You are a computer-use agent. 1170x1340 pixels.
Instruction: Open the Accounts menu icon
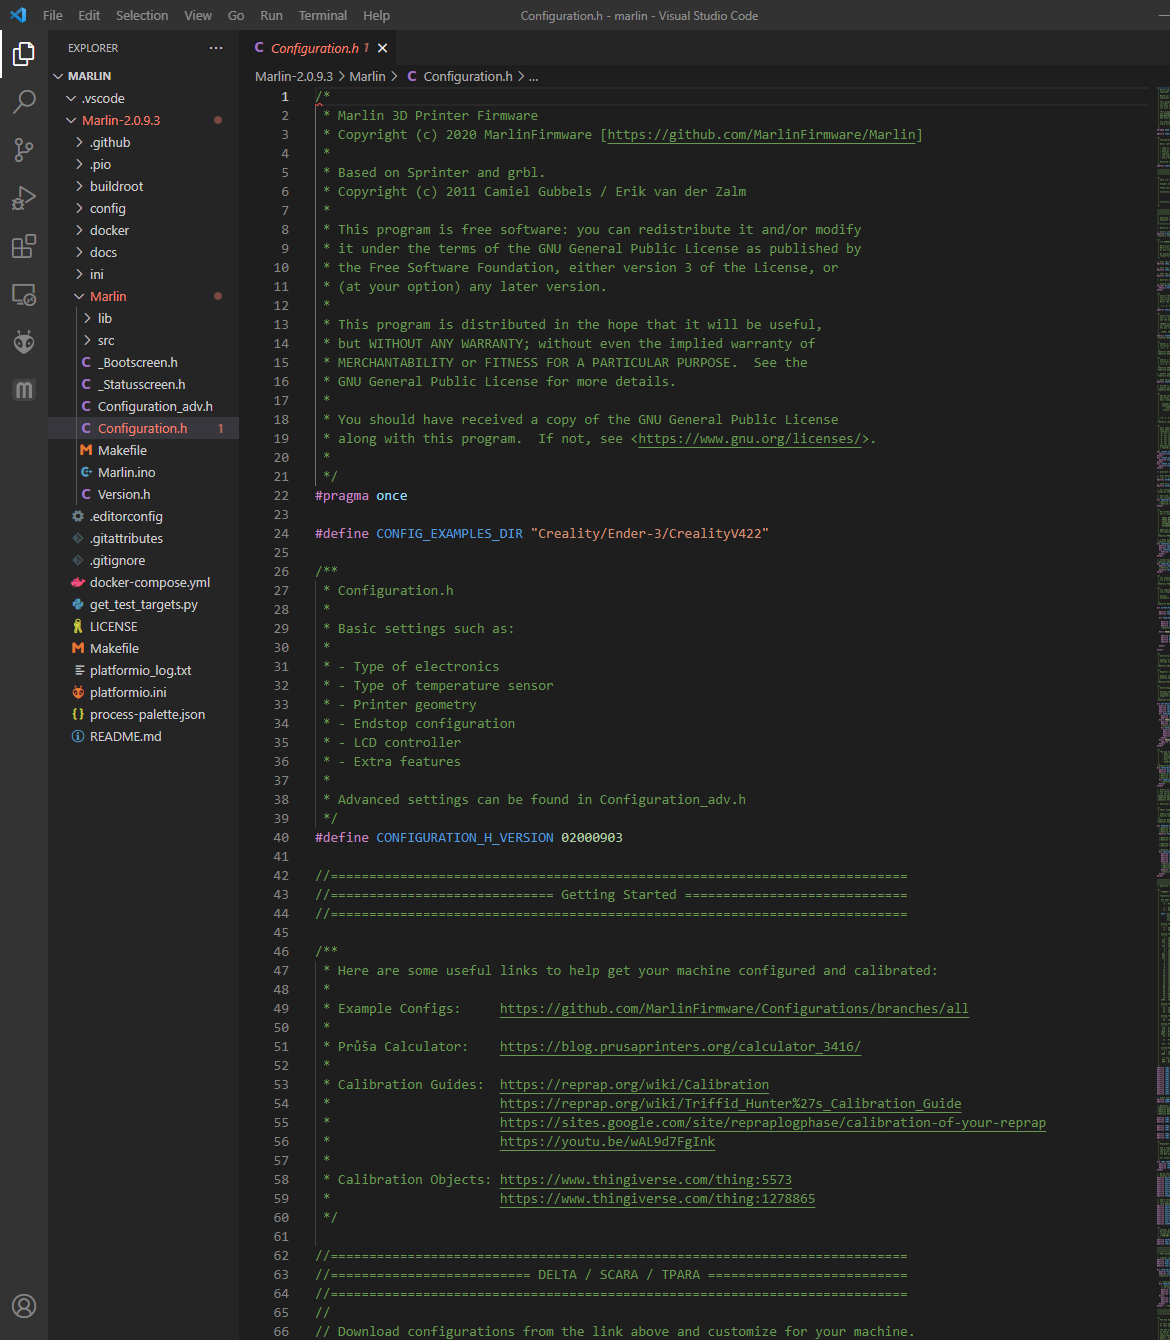24,1306
